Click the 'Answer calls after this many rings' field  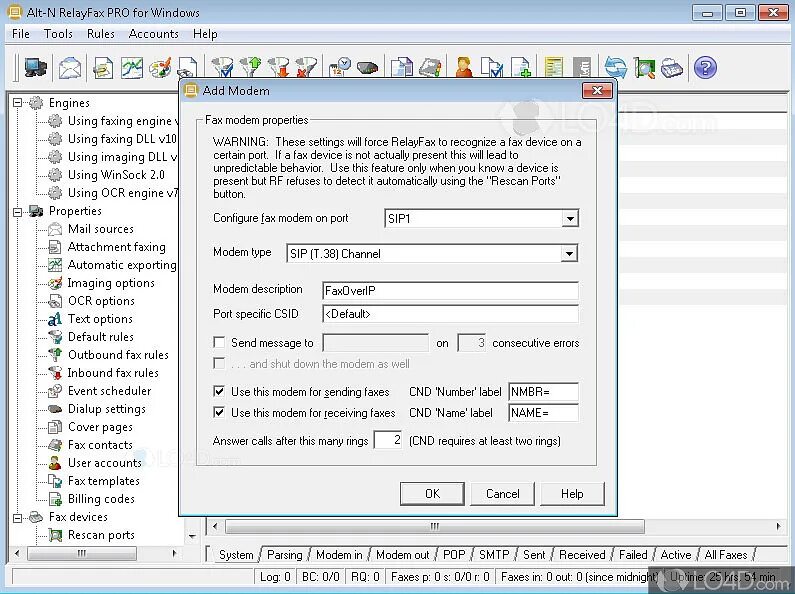click(388, 440)
